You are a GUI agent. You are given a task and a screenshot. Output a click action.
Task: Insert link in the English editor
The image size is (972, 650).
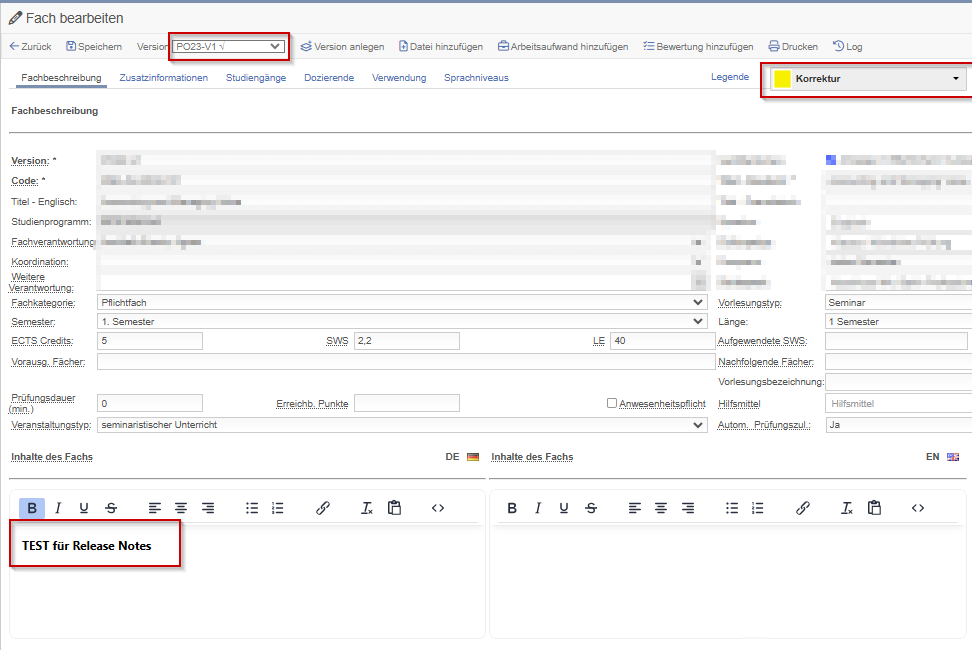point(802,508)
